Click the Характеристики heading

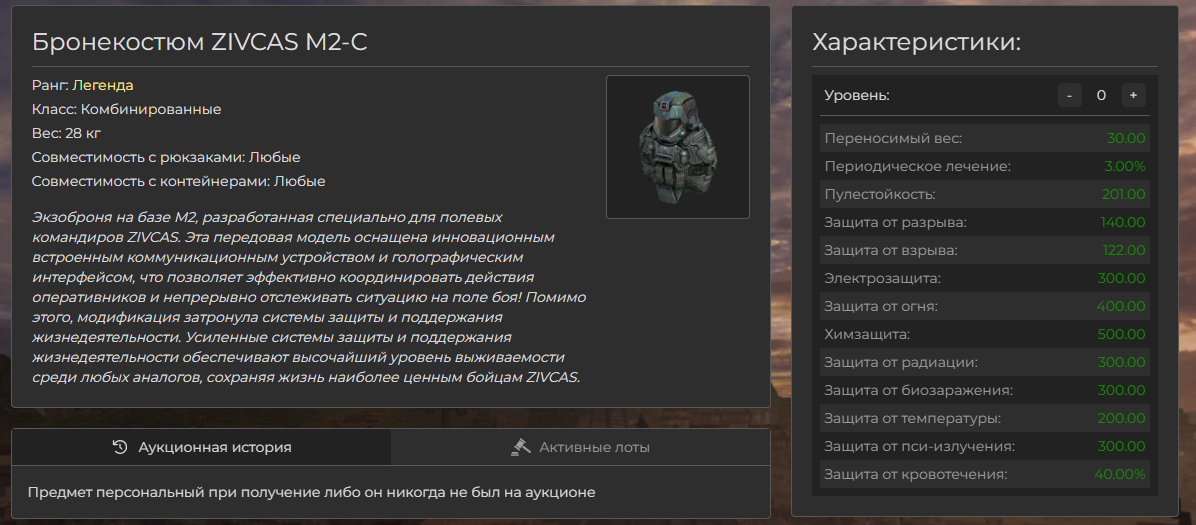[x=917, y=42]
